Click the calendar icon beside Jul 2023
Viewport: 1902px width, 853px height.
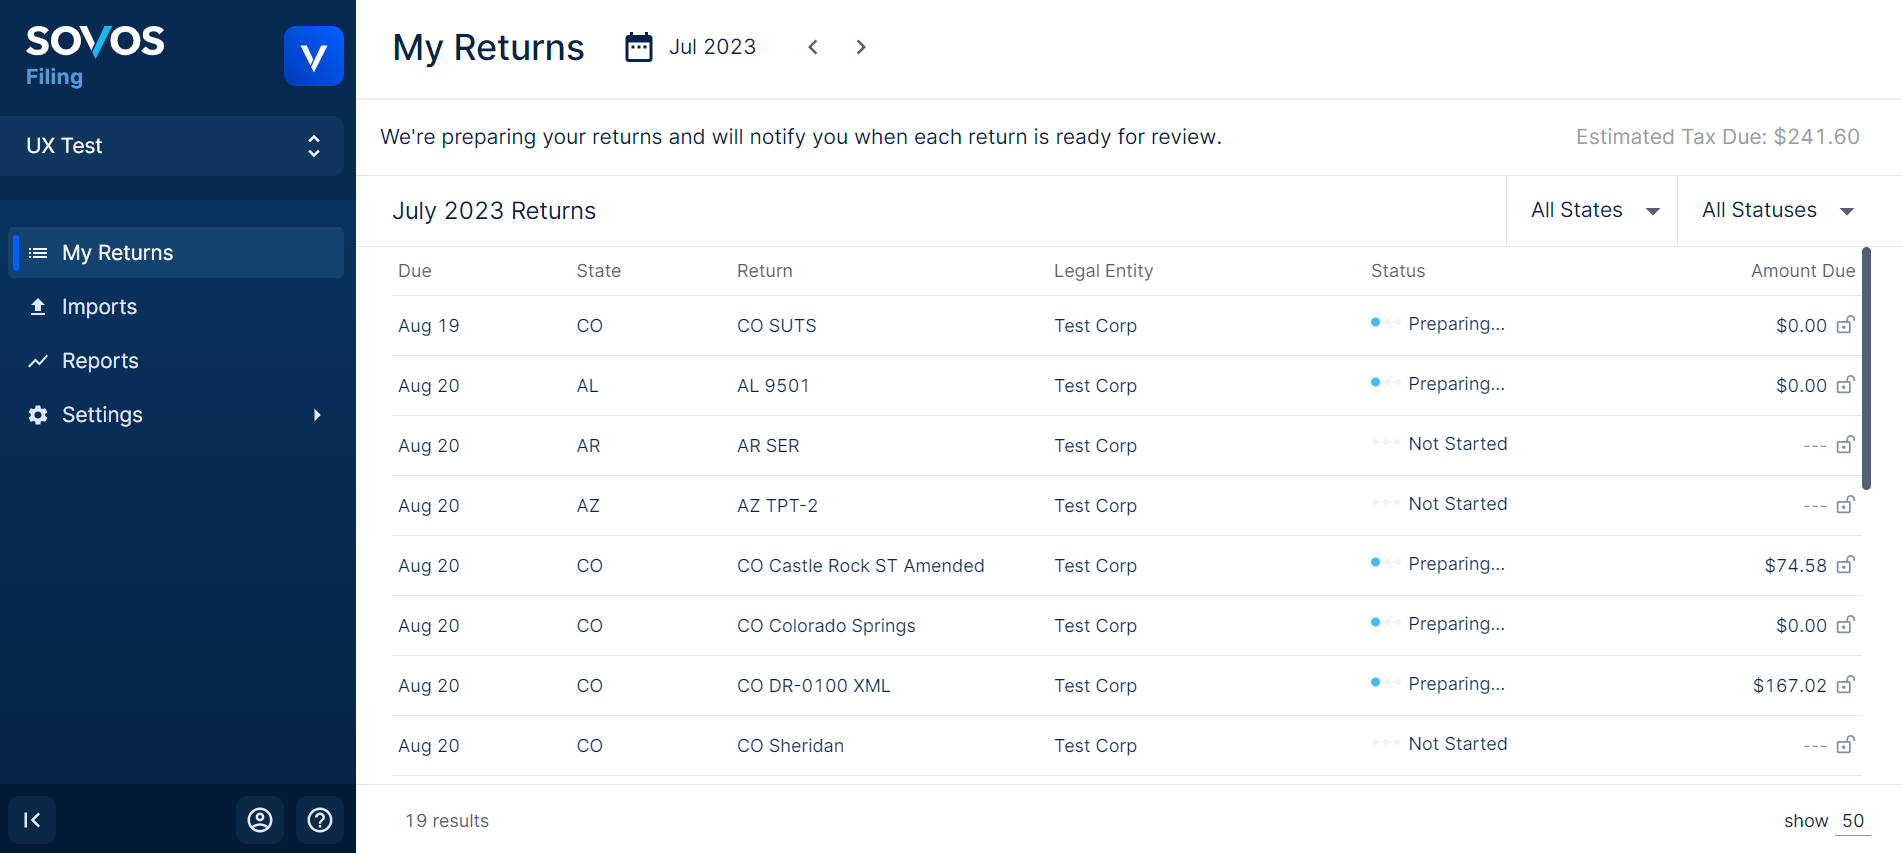pos(638,47)
